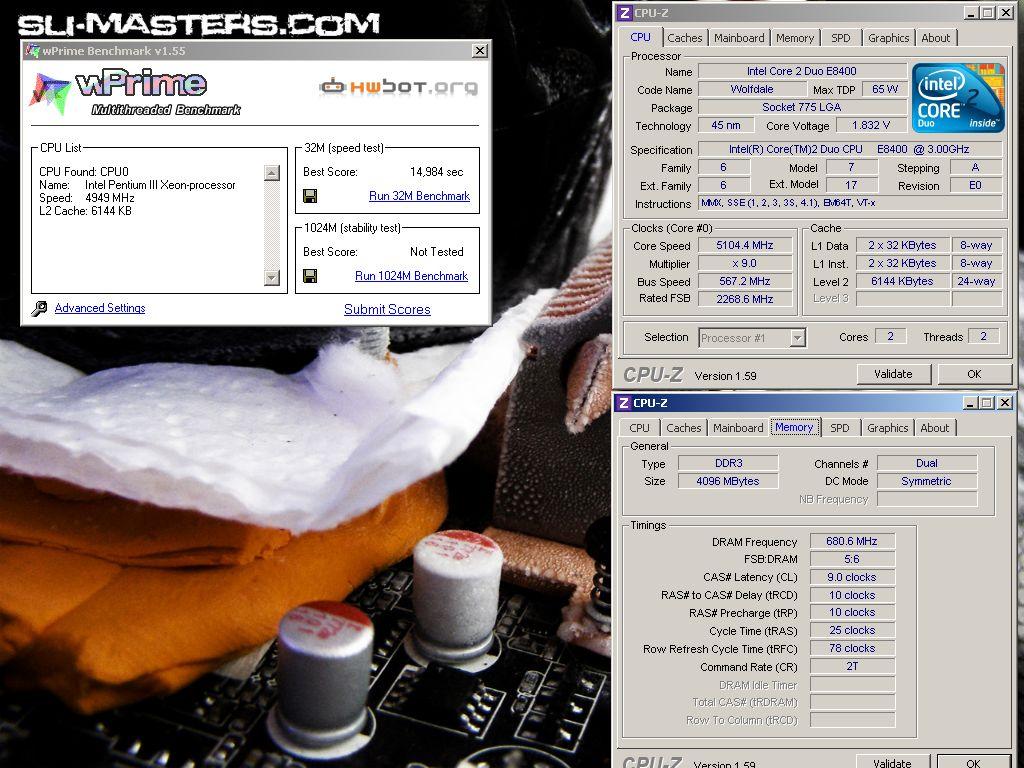Click the Multiplier value x 9.0
This screenshot has height=768, width=1024.
click(x=744, y=263)
